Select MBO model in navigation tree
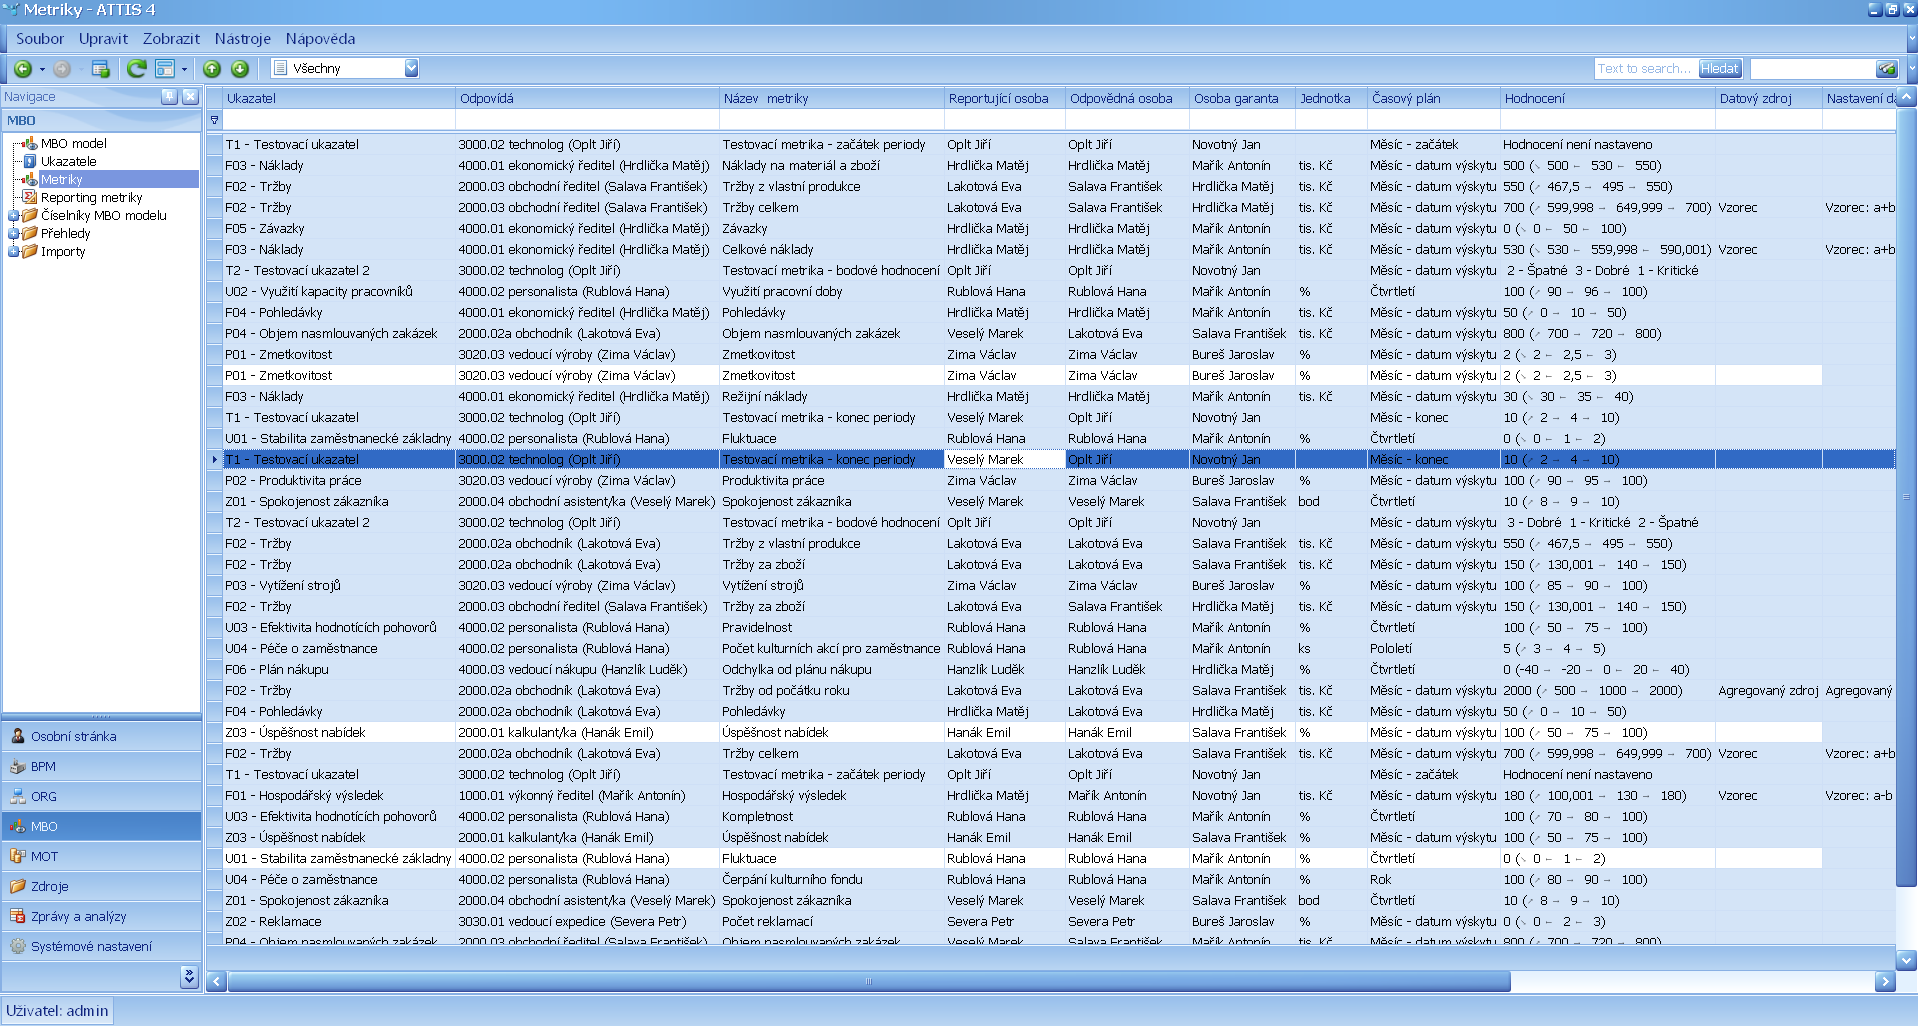1918x1026 pixels. pos(74,143)
